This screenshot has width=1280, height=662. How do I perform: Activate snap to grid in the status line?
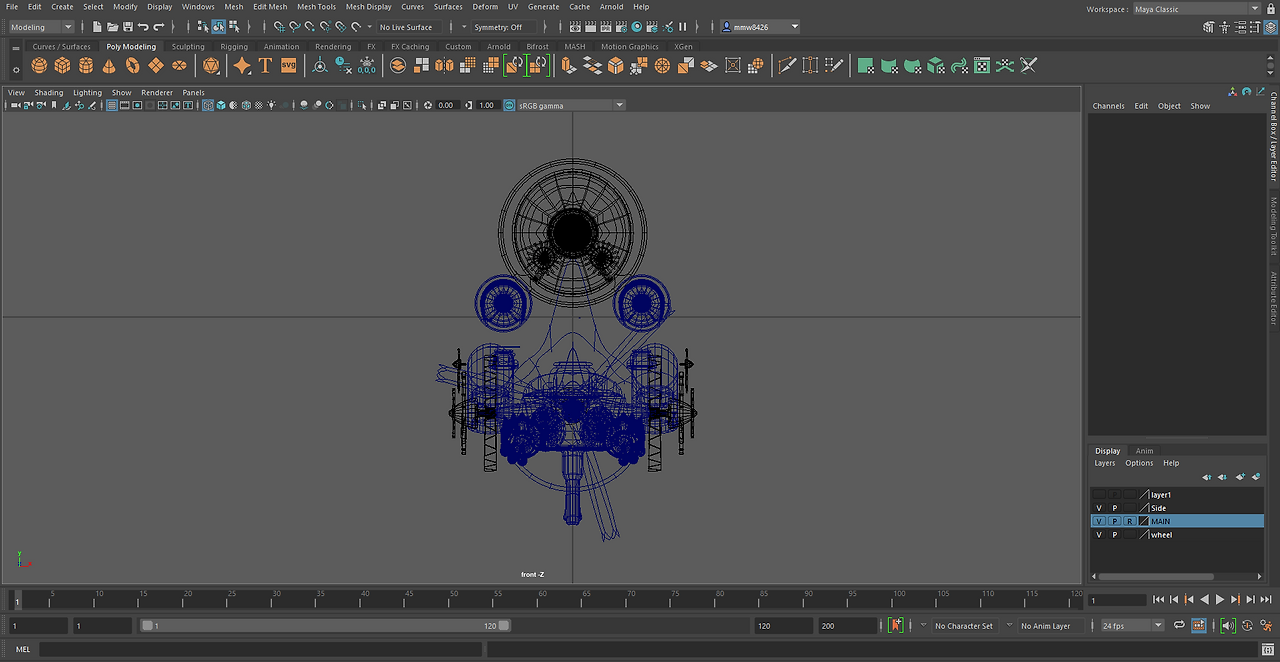pos(278,27)
